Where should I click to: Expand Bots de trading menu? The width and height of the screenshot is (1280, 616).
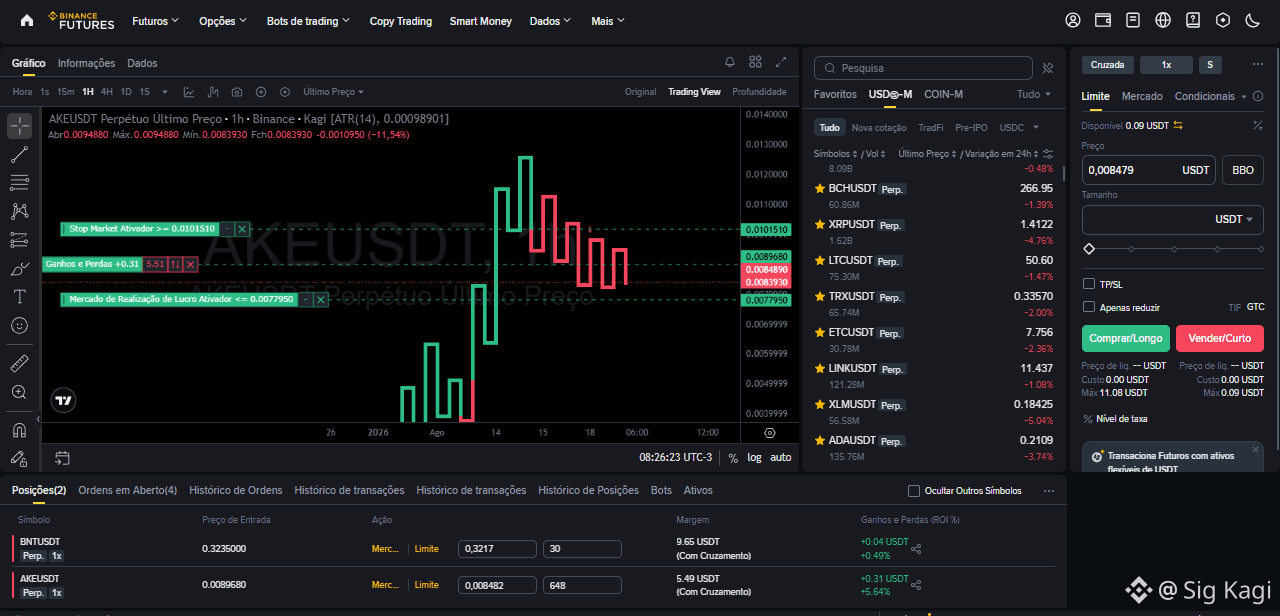(309, 20)
